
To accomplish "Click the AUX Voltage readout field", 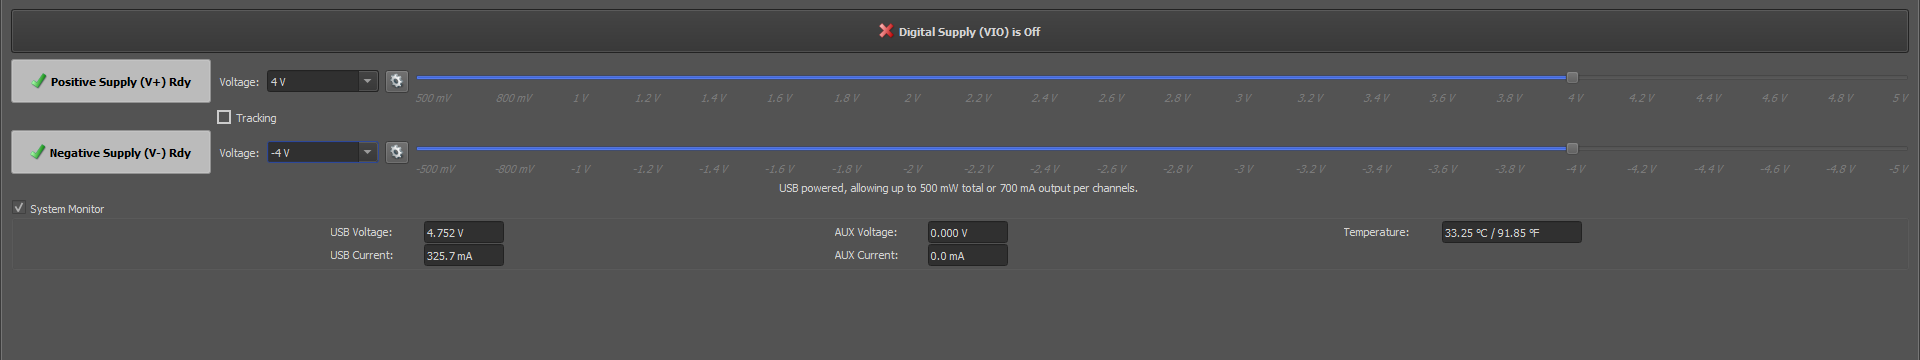I will click(x=967, y=232).
